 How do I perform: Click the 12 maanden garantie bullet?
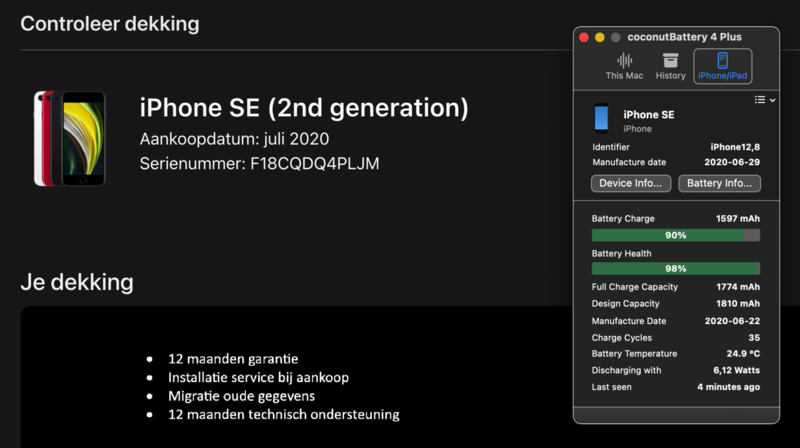[x=233, y=359]
